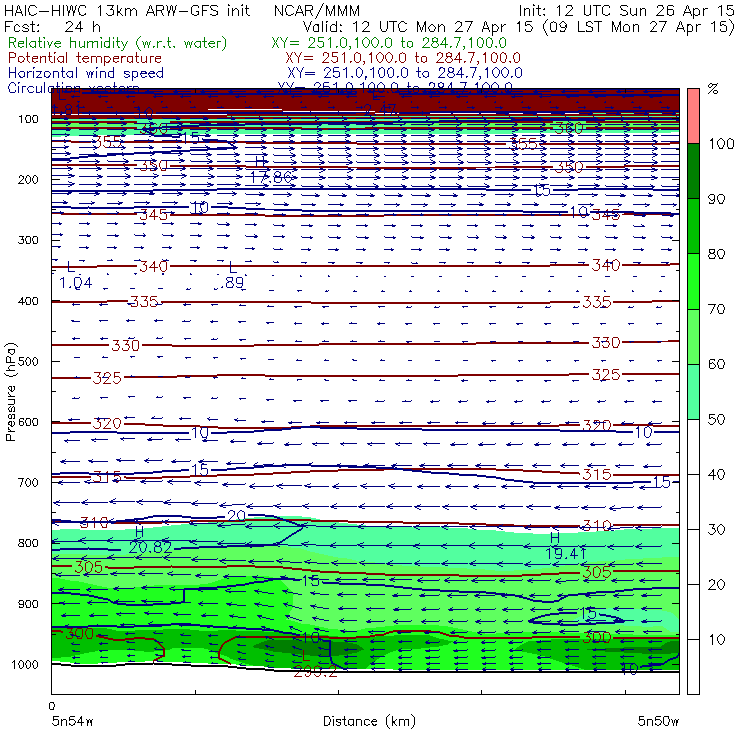Click the green 'Relative humidity (w.r.t. water)' legend
This screenshot has height=740, width=740.
tap(118, 43)
